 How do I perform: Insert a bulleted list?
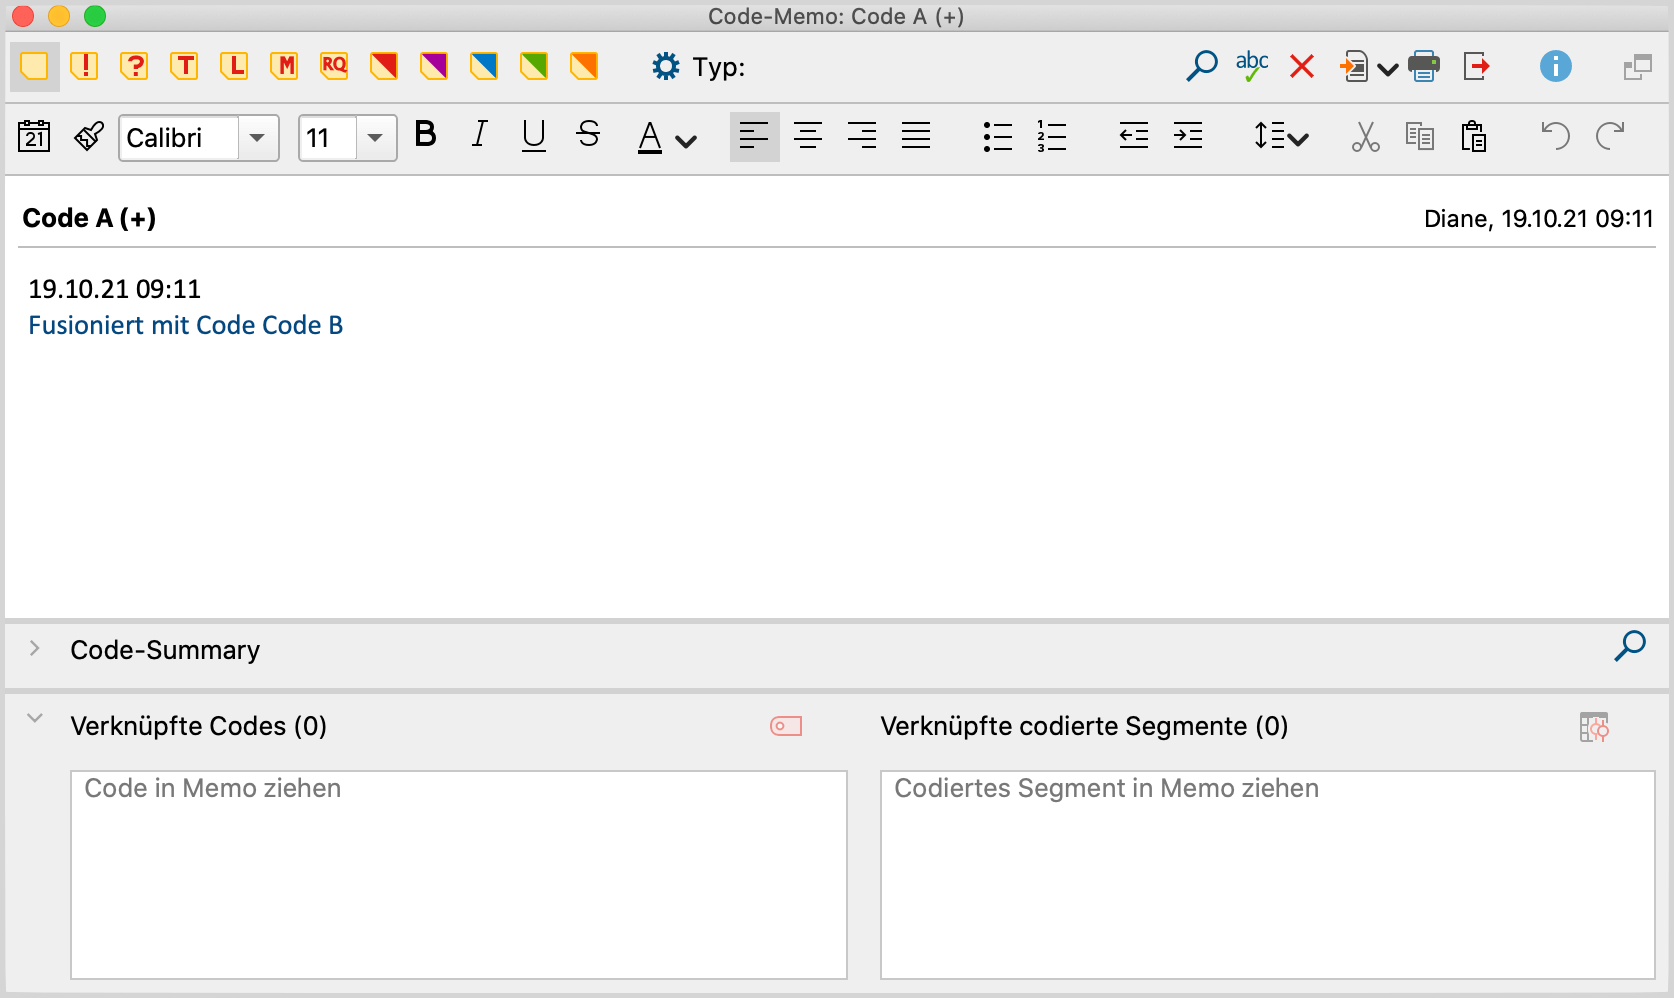(998, 137)
